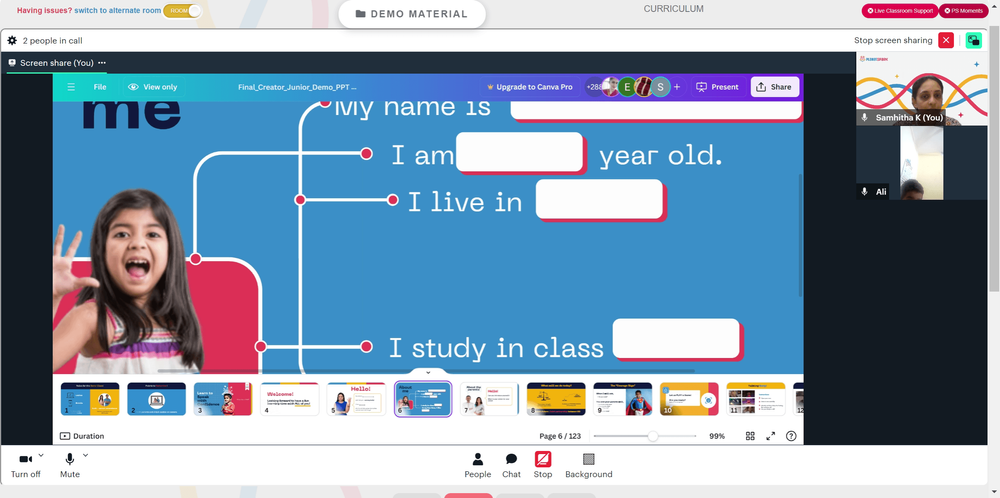
Task: Switch to the CURRICULUM tab
Action: click(673, 9)
